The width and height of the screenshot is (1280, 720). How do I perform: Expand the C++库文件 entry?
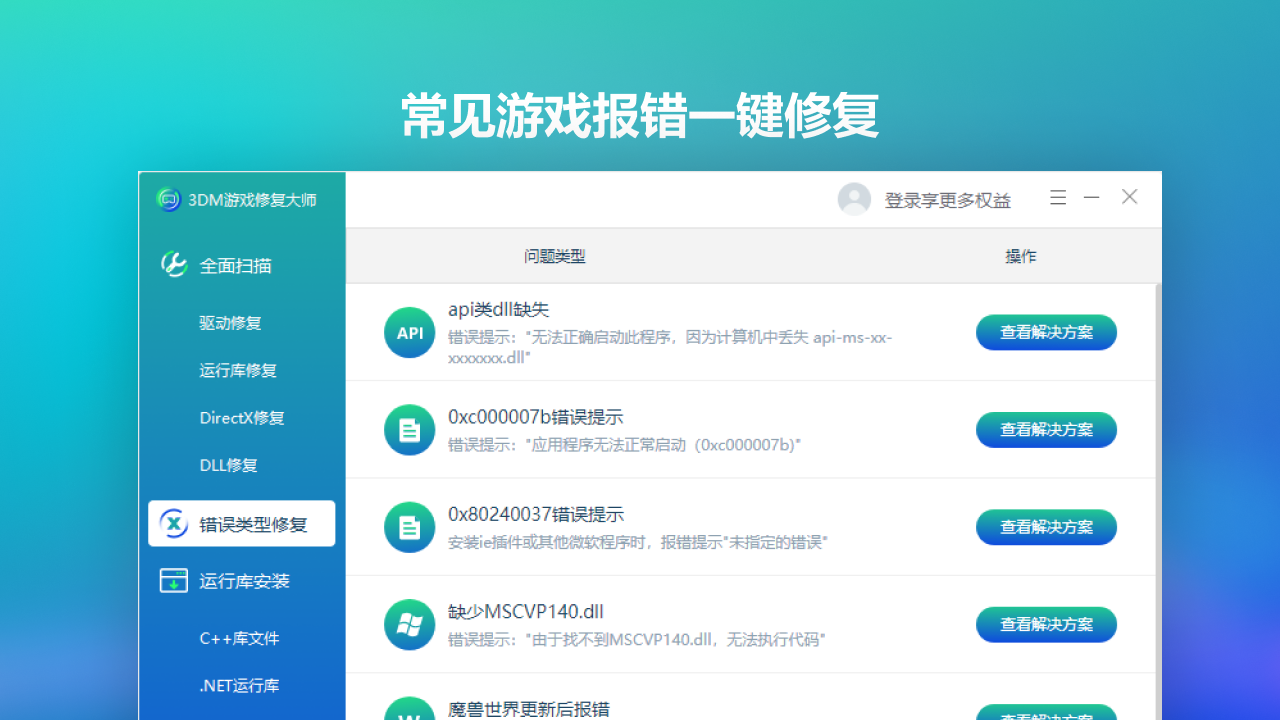[241, 638]
